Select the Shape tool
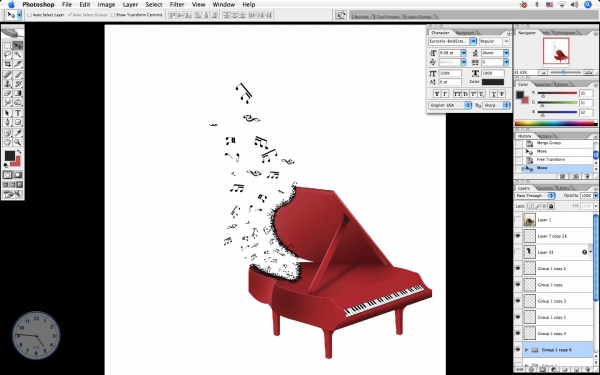Image resolution: width=600 pixels, height=375 pixels. click(x=18, y=122)
